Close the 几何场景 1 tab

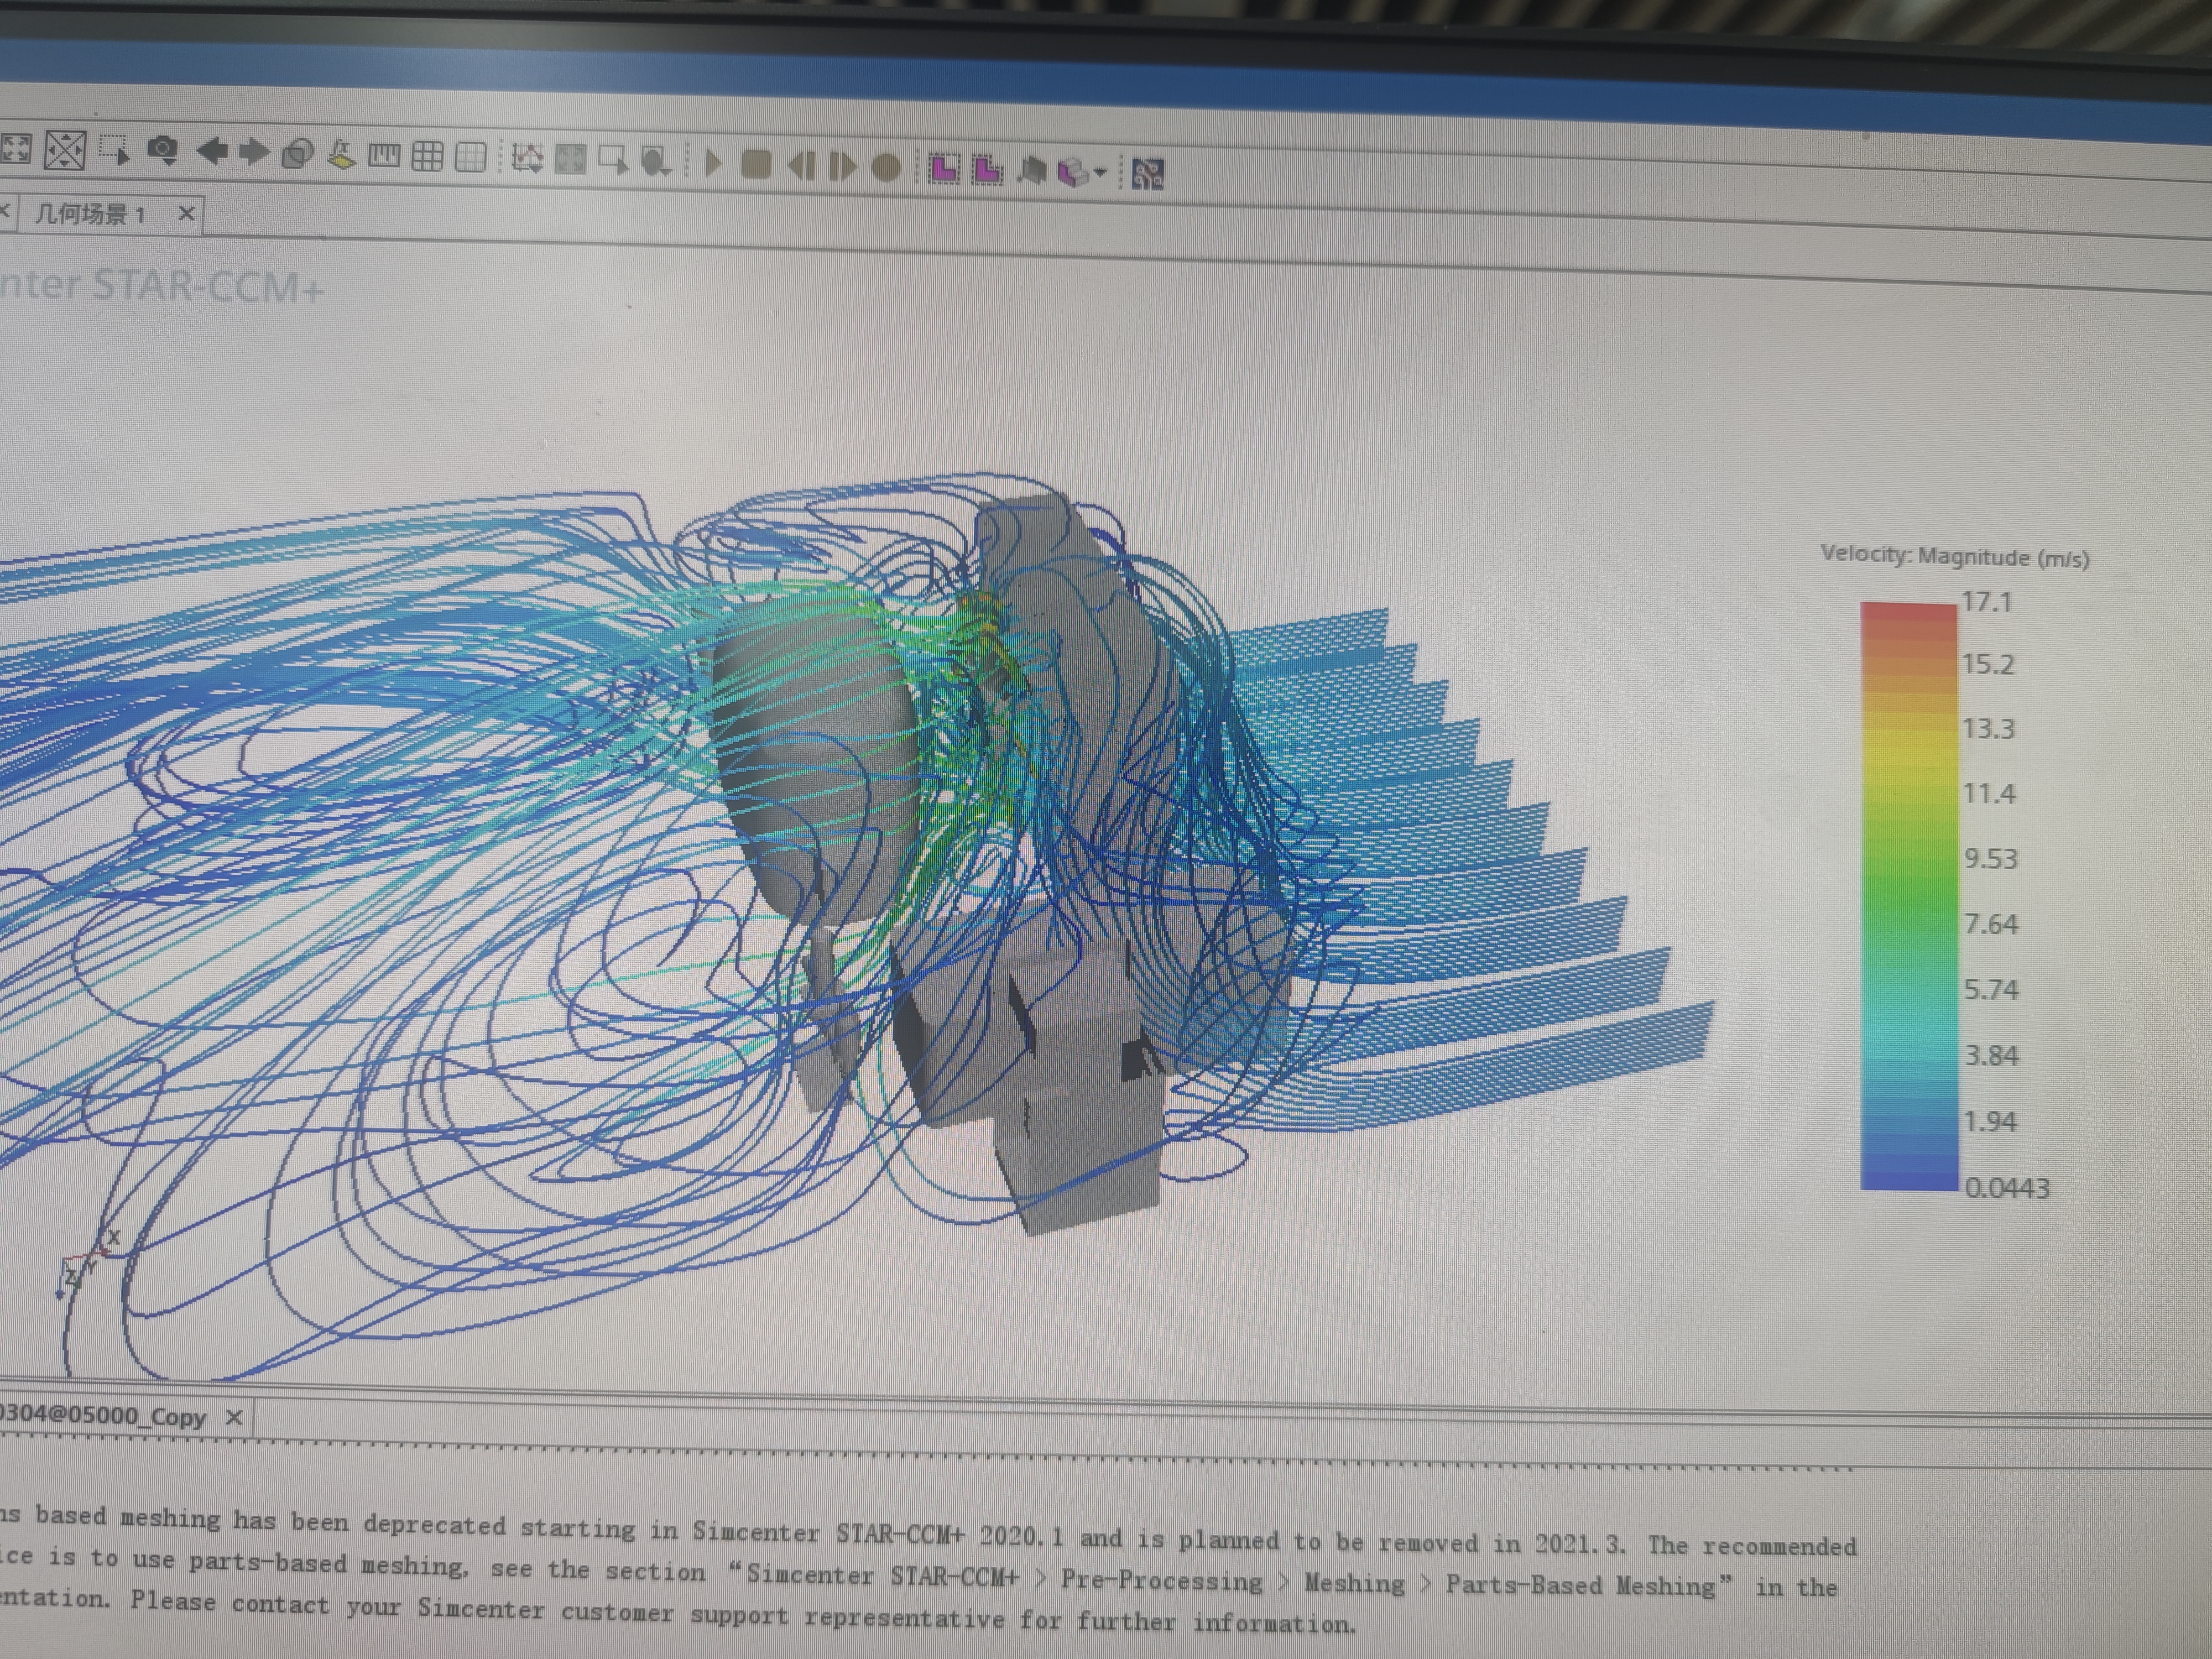[186, 213]
